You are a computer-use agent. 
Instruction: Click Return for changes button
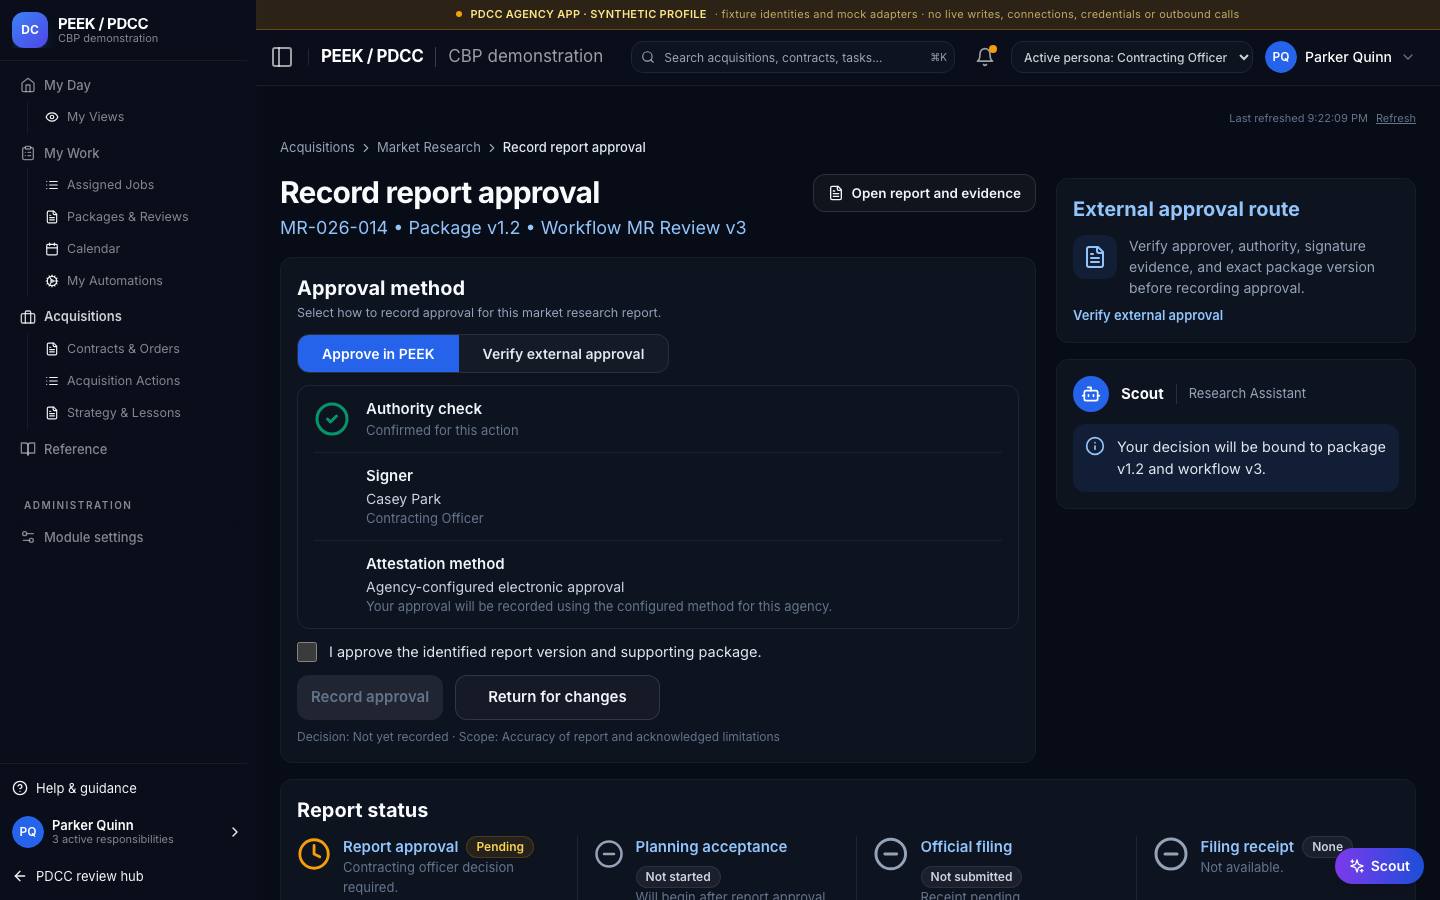click(x=557, y=697)
